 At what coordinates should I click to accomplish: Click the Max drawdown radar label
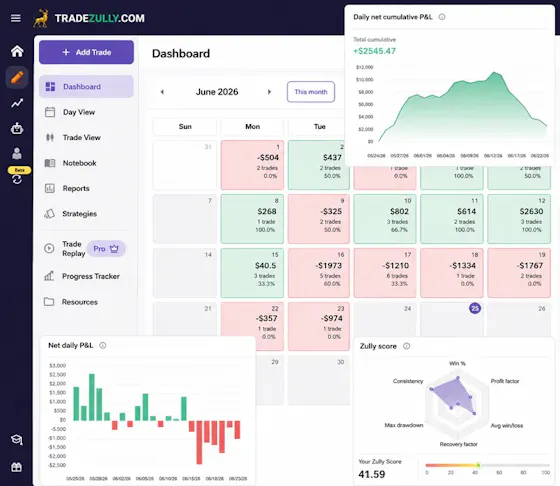[x=404, y=425]
